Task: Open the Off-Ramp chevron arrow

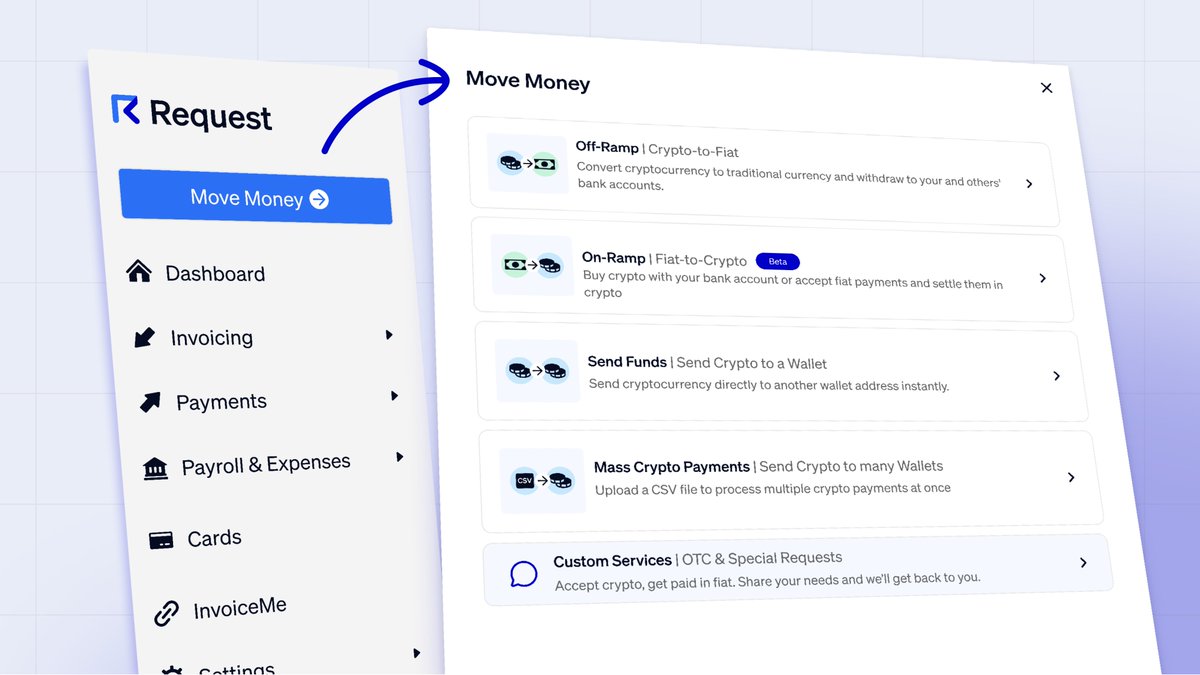Action: [x=1029, y=184]
